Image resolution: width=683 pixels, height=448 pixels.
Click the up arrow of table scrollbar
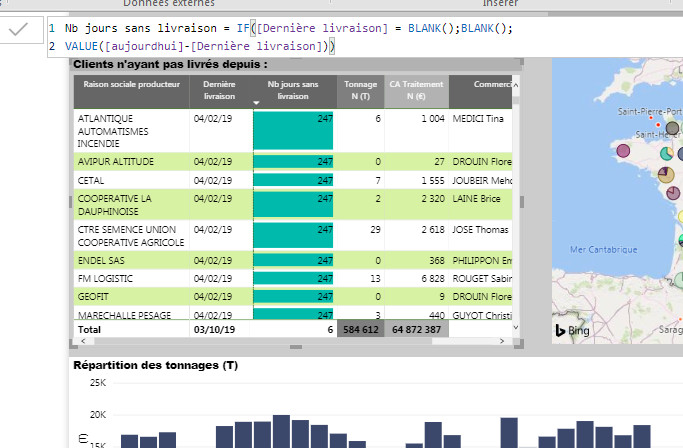516,85
